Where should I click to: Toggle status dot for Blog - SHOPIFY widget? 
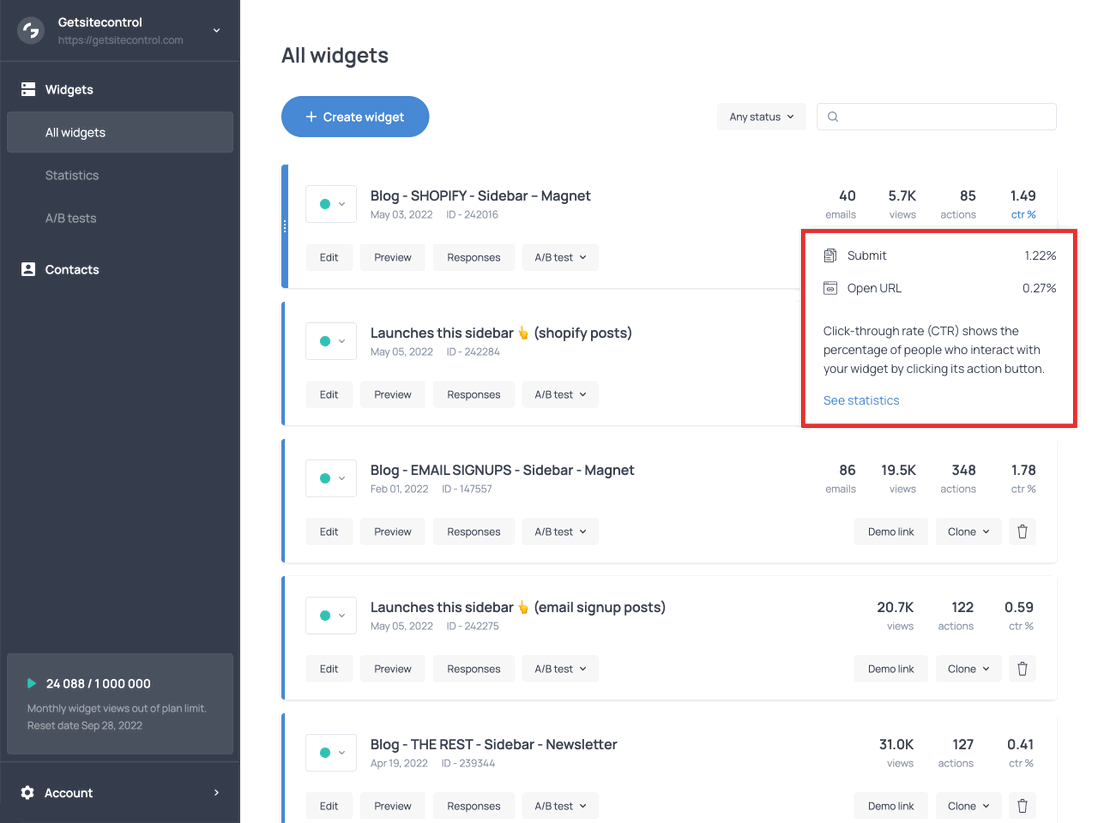(x=325, y=204)
